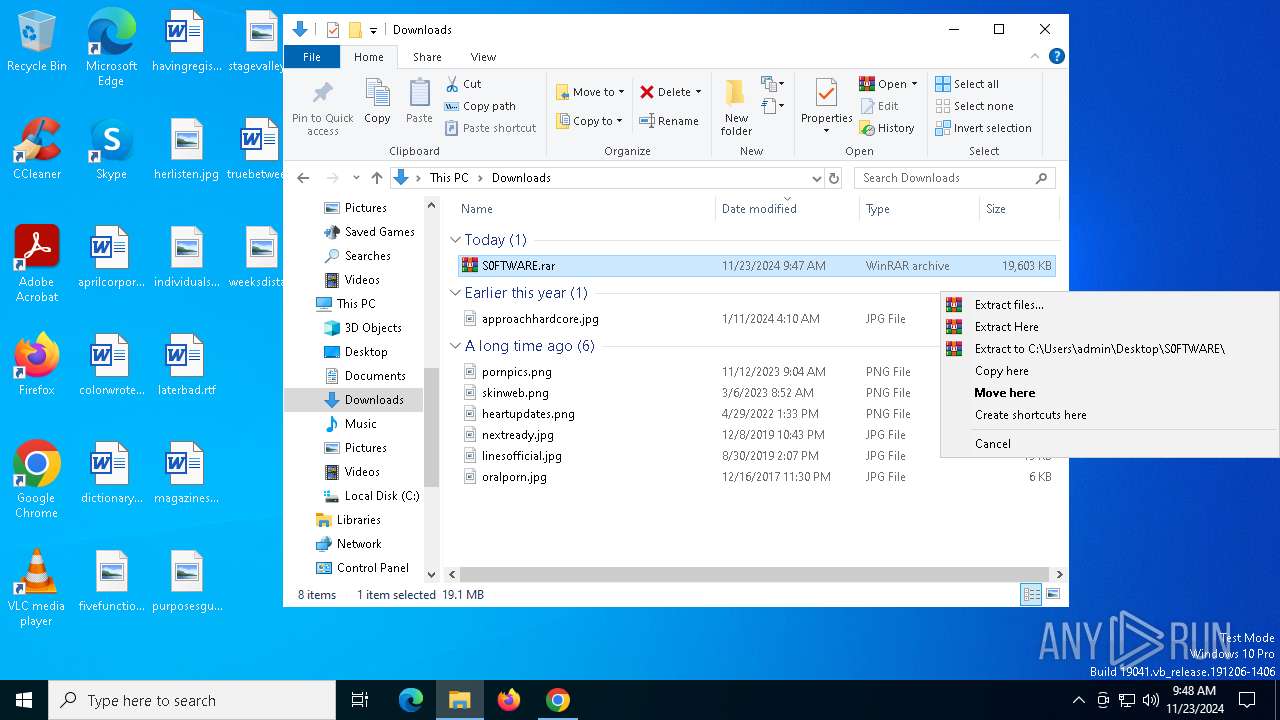Open Explorer help icon
Image resolution: width=1280 pixels, height=720 pixels.
pyautogui.click(x=1056, y=57)
